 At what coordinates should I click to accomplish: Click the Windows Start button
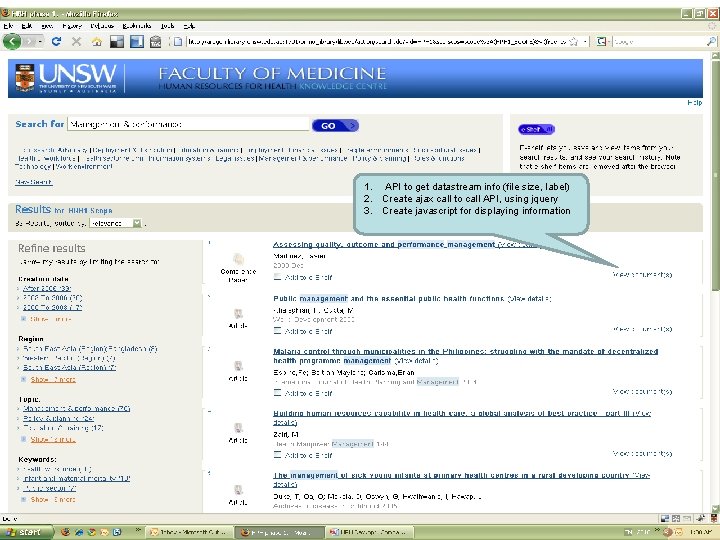tap(27, 532)
